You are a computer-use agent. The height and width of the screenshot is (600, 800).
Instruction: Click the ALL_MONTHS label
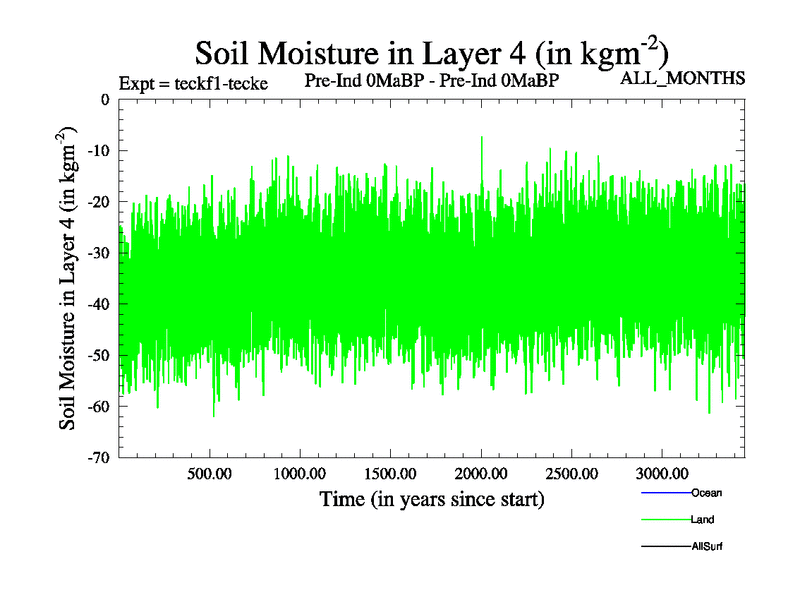point(683,78)
